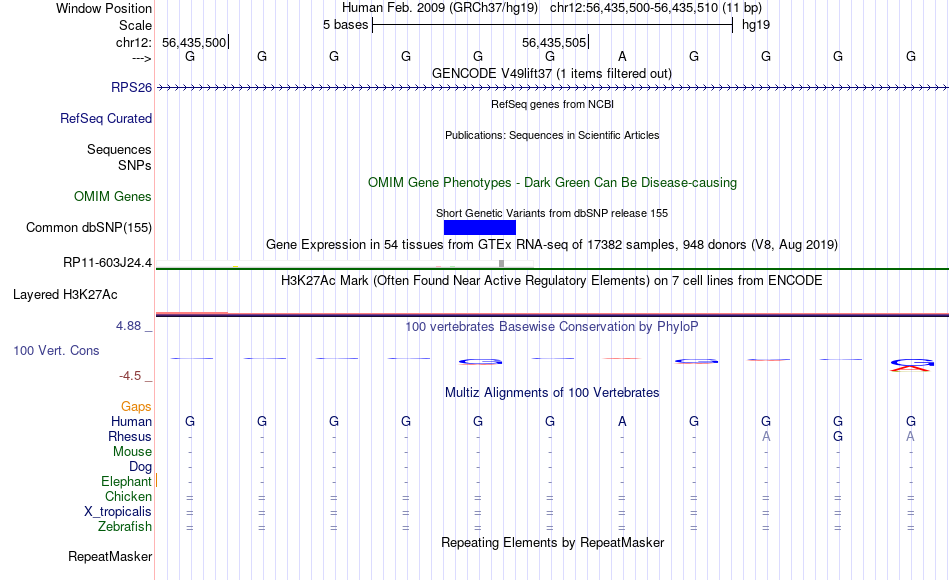Click the hg19 label beside the scale bar
The image size is (950, 580).
(x=756, y=25)
